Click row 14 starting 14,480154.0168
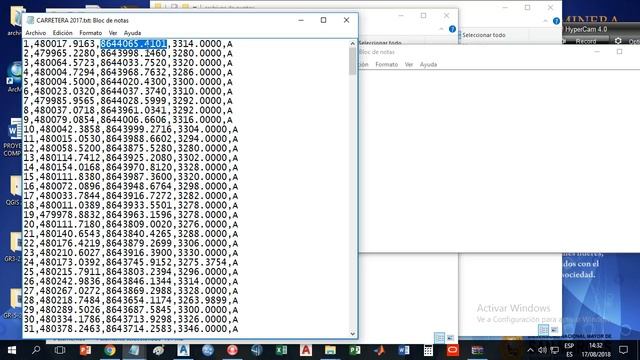This screenshot has width=640, height=360. (x=131, y=167)
